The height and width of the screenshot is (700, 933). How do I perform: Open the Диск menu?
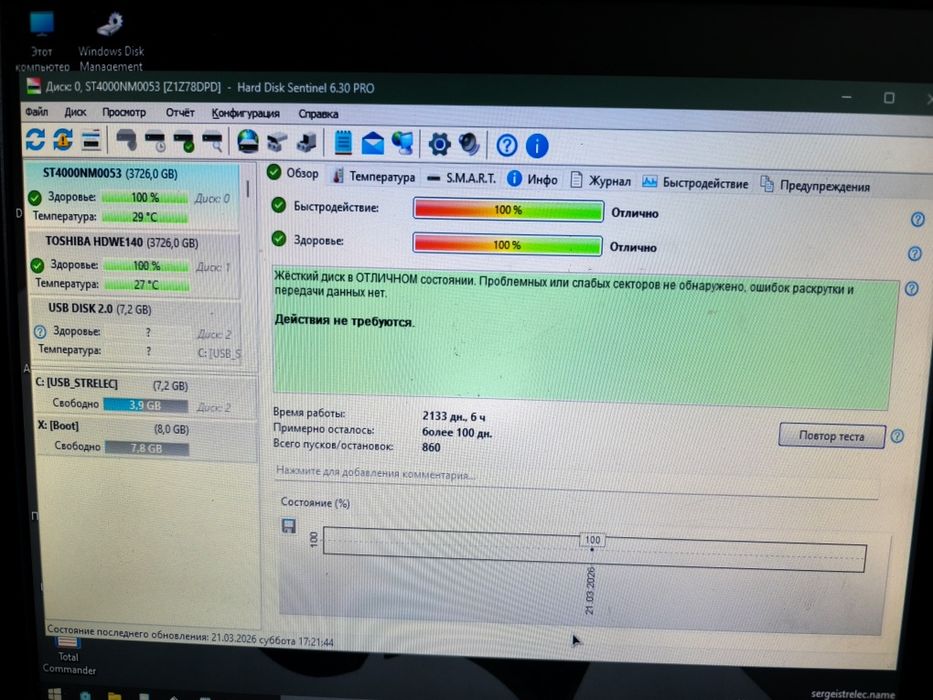click(x=75, y=112)
